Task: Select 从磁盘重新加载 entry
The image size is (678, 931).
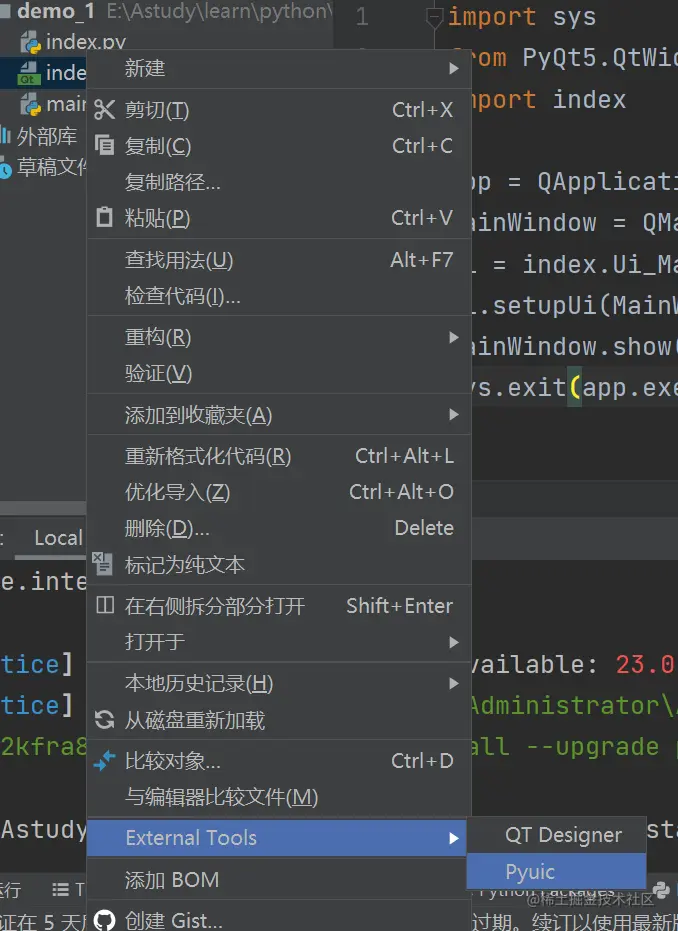Action: point(278,720)
